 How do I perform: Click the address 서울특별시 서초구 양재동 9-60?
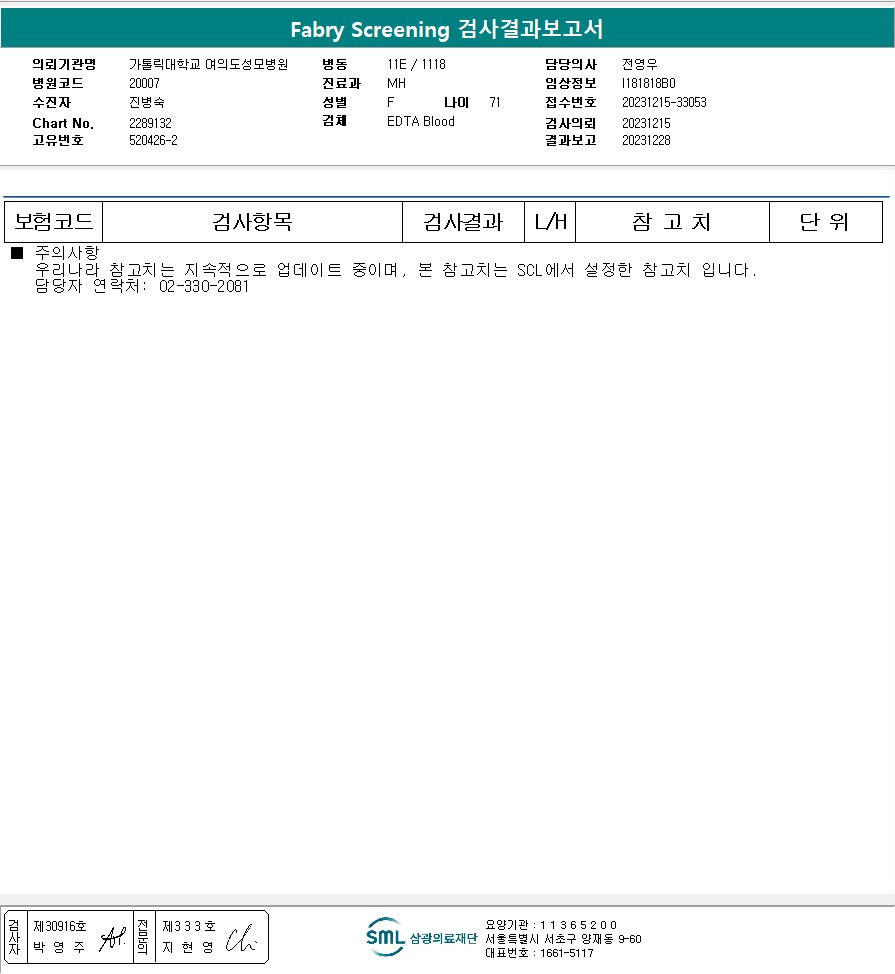[563, 939]
